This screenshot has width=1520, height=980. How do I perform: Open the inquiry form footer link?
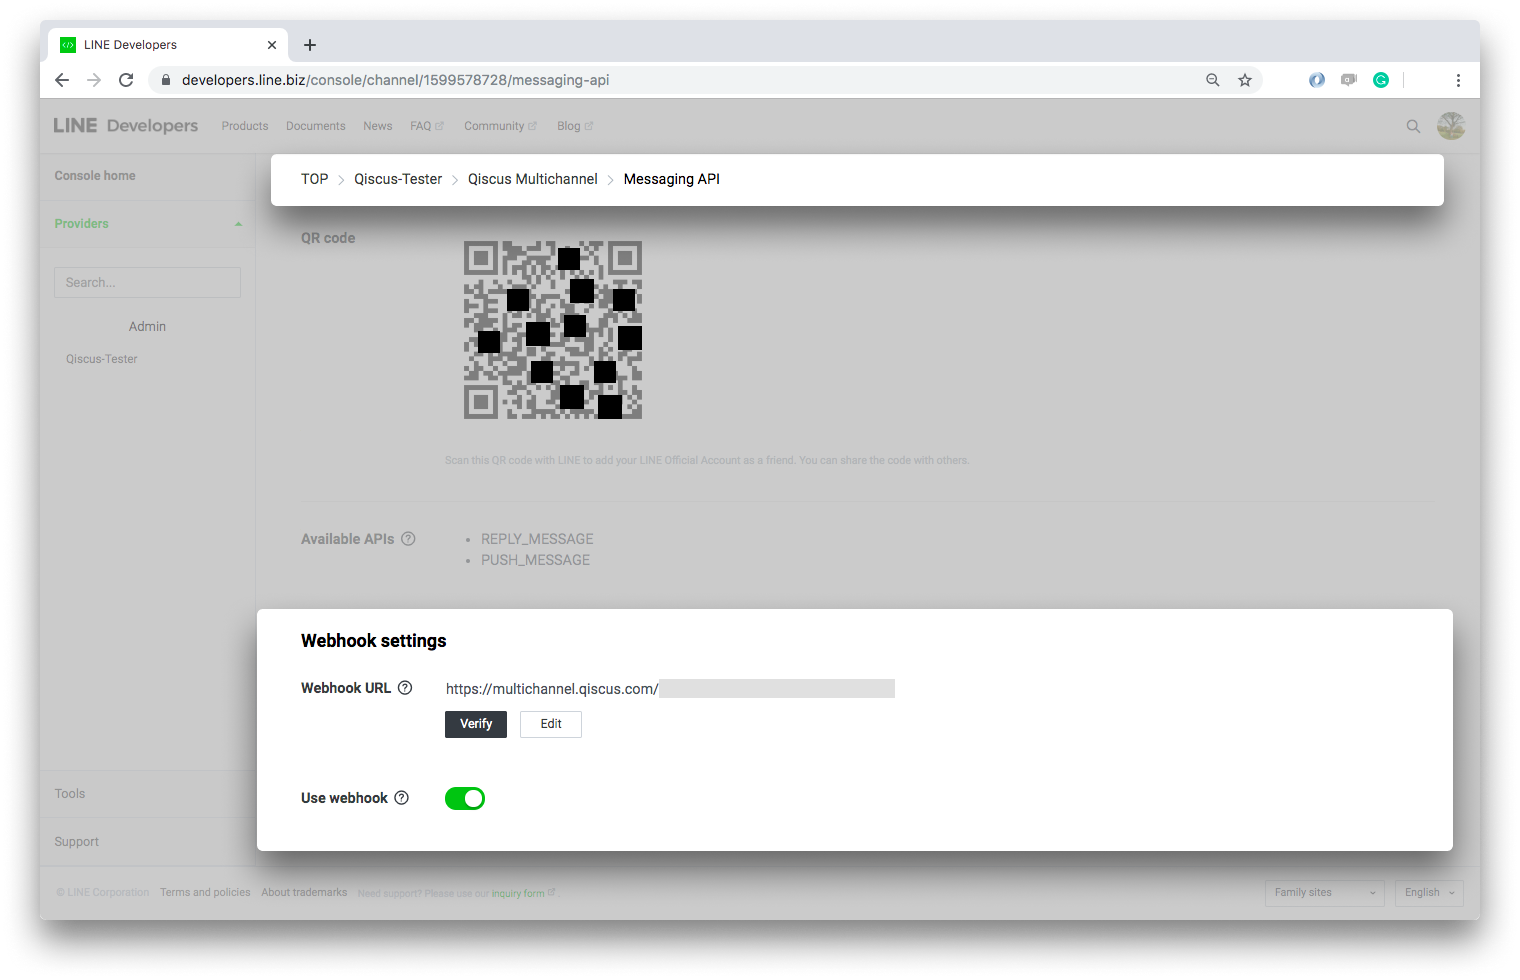coord(518,894)
